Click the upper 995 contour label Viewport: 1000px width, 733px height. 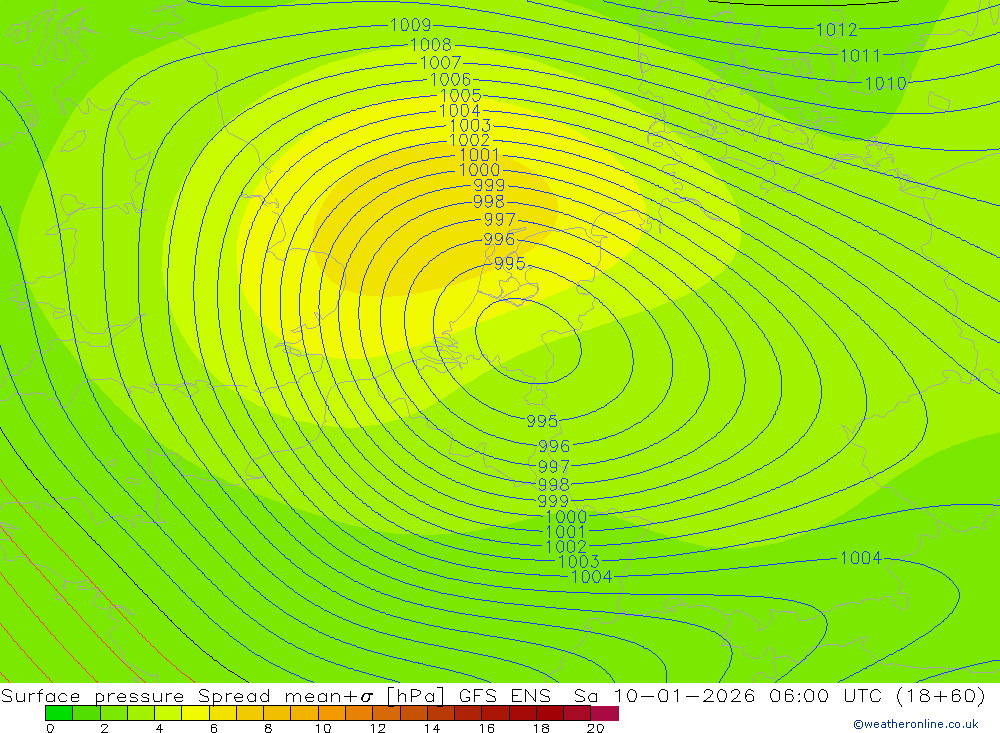pyautogui.click(x=510, y=263)
